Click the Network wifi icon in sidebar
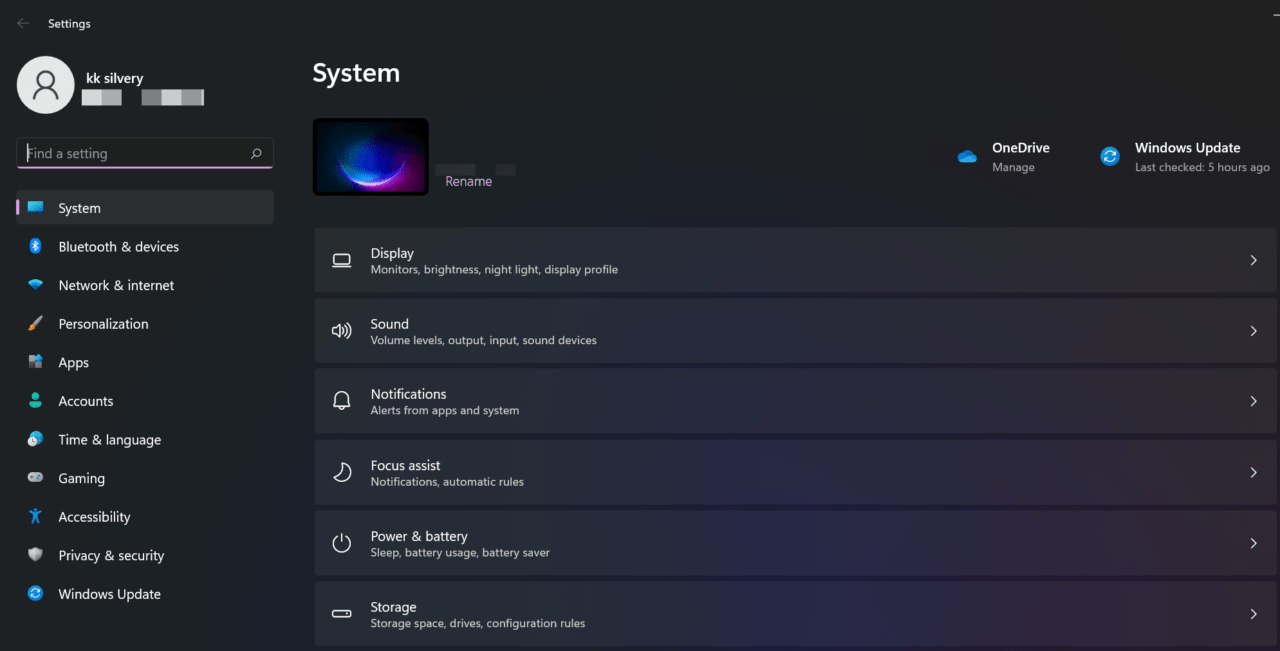Viewport: 1280px width, 651px height. 36,285
